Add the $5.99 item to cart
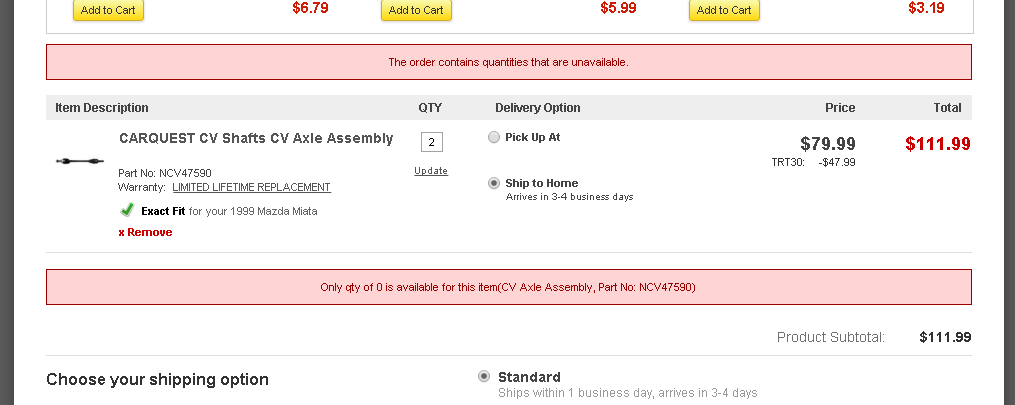1015x405 pixels. pyautogui.click(x=416, y=10)
